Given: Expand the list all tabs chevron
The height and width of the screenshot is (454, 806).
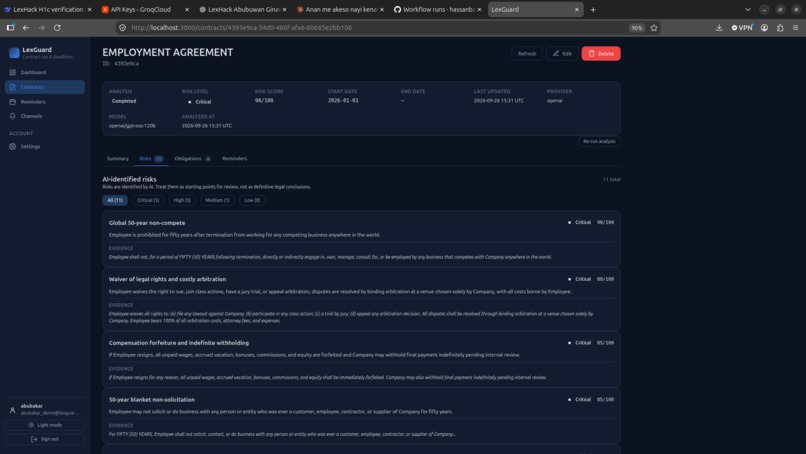Looking at the screenshot, I should coord(748,9).
